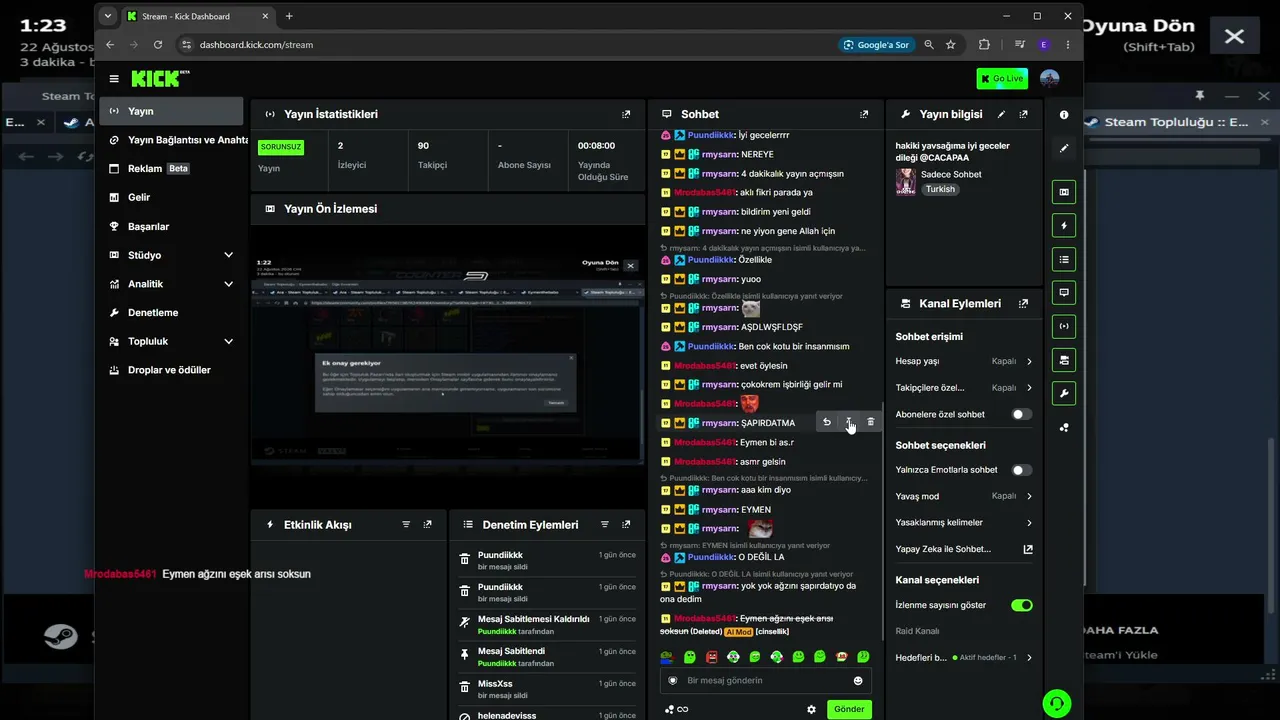
Task: Open Başarılar in the sidebar
Action: (171, 227)
